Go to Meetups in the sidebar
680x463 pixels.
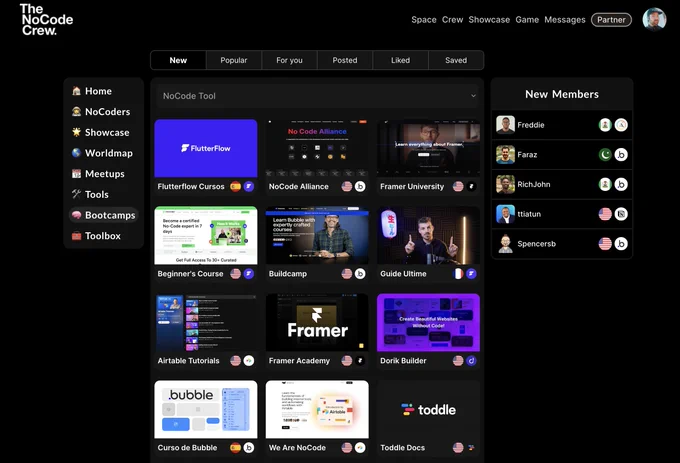click(103, 174)
